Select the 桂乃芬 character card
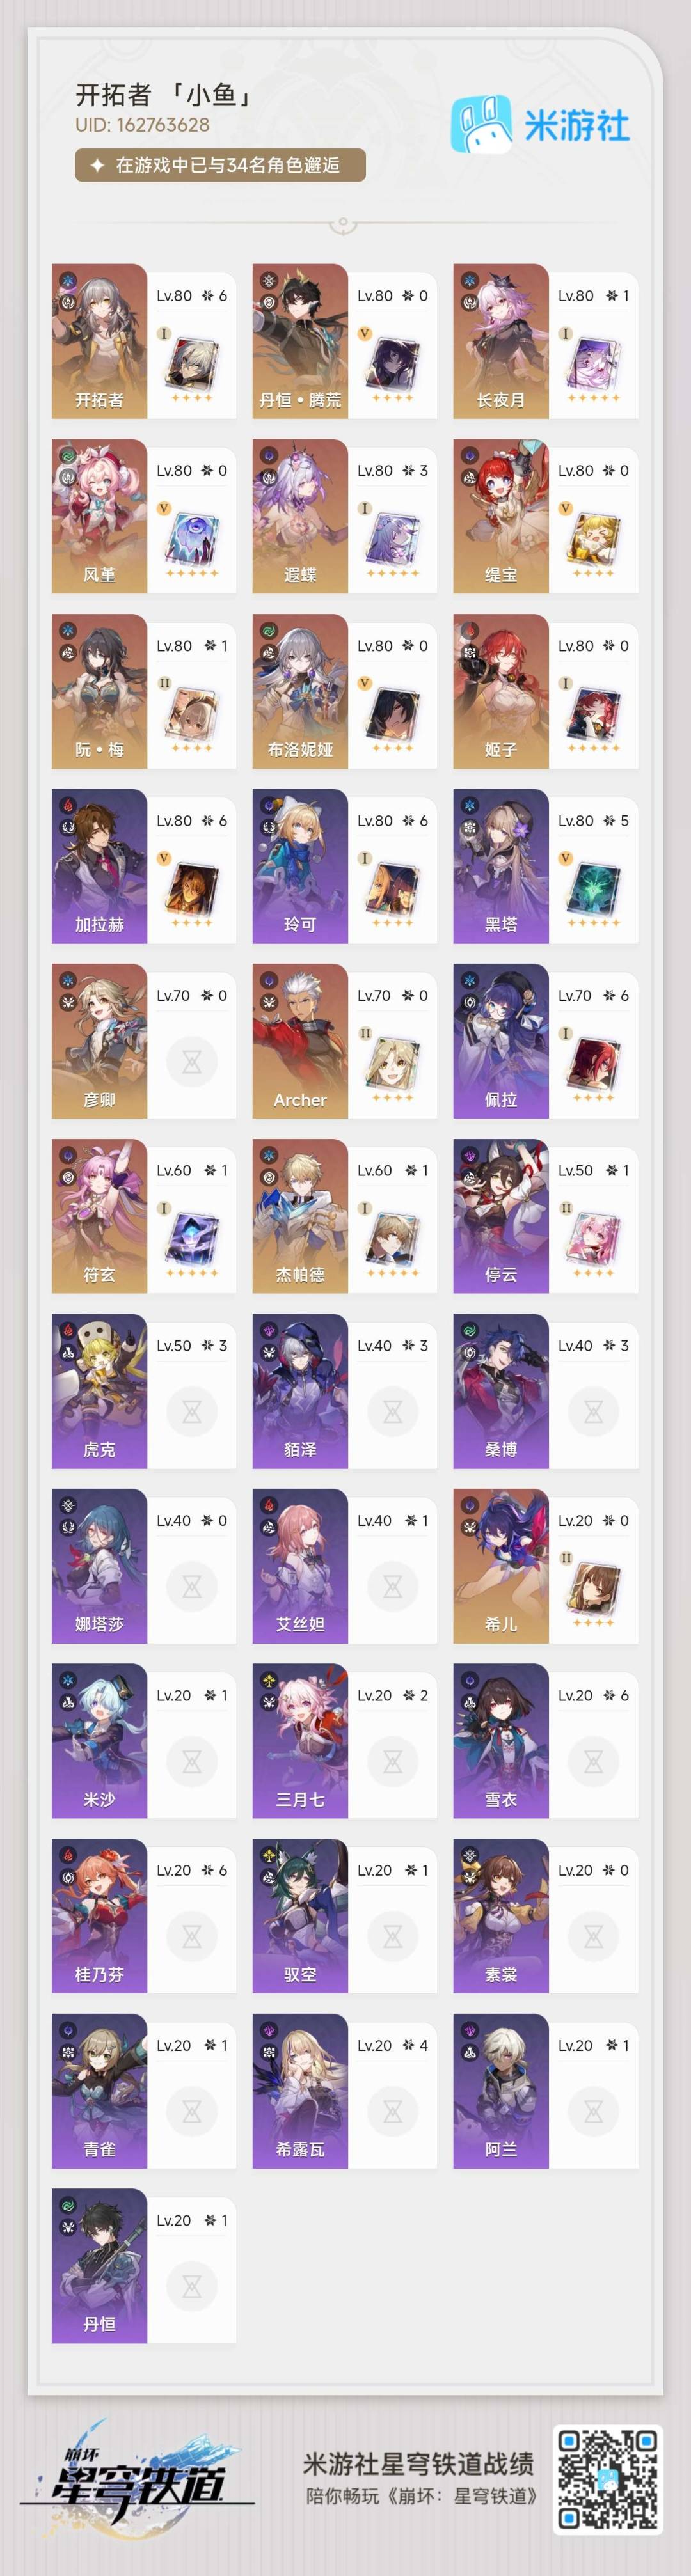Image resolution: width=691 pixels, height=2576 pixels. point(143,1916)
